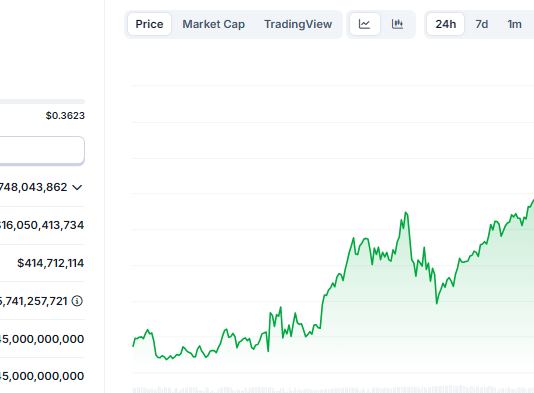The height and width of the screenshot is (393, 534).
Task: Choose the 1m time range
Action: (x=514, y=24)
